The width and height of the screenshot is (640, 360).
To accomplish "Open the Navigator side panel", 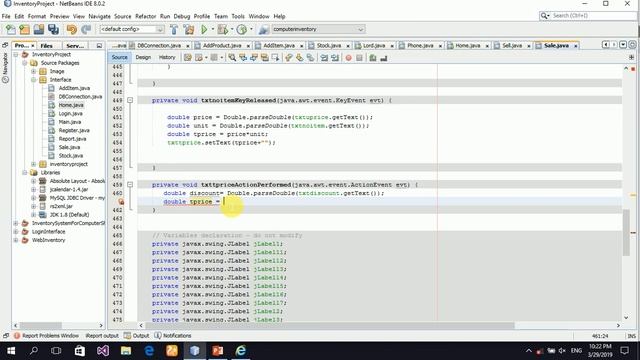I will [x=5, y=68].
